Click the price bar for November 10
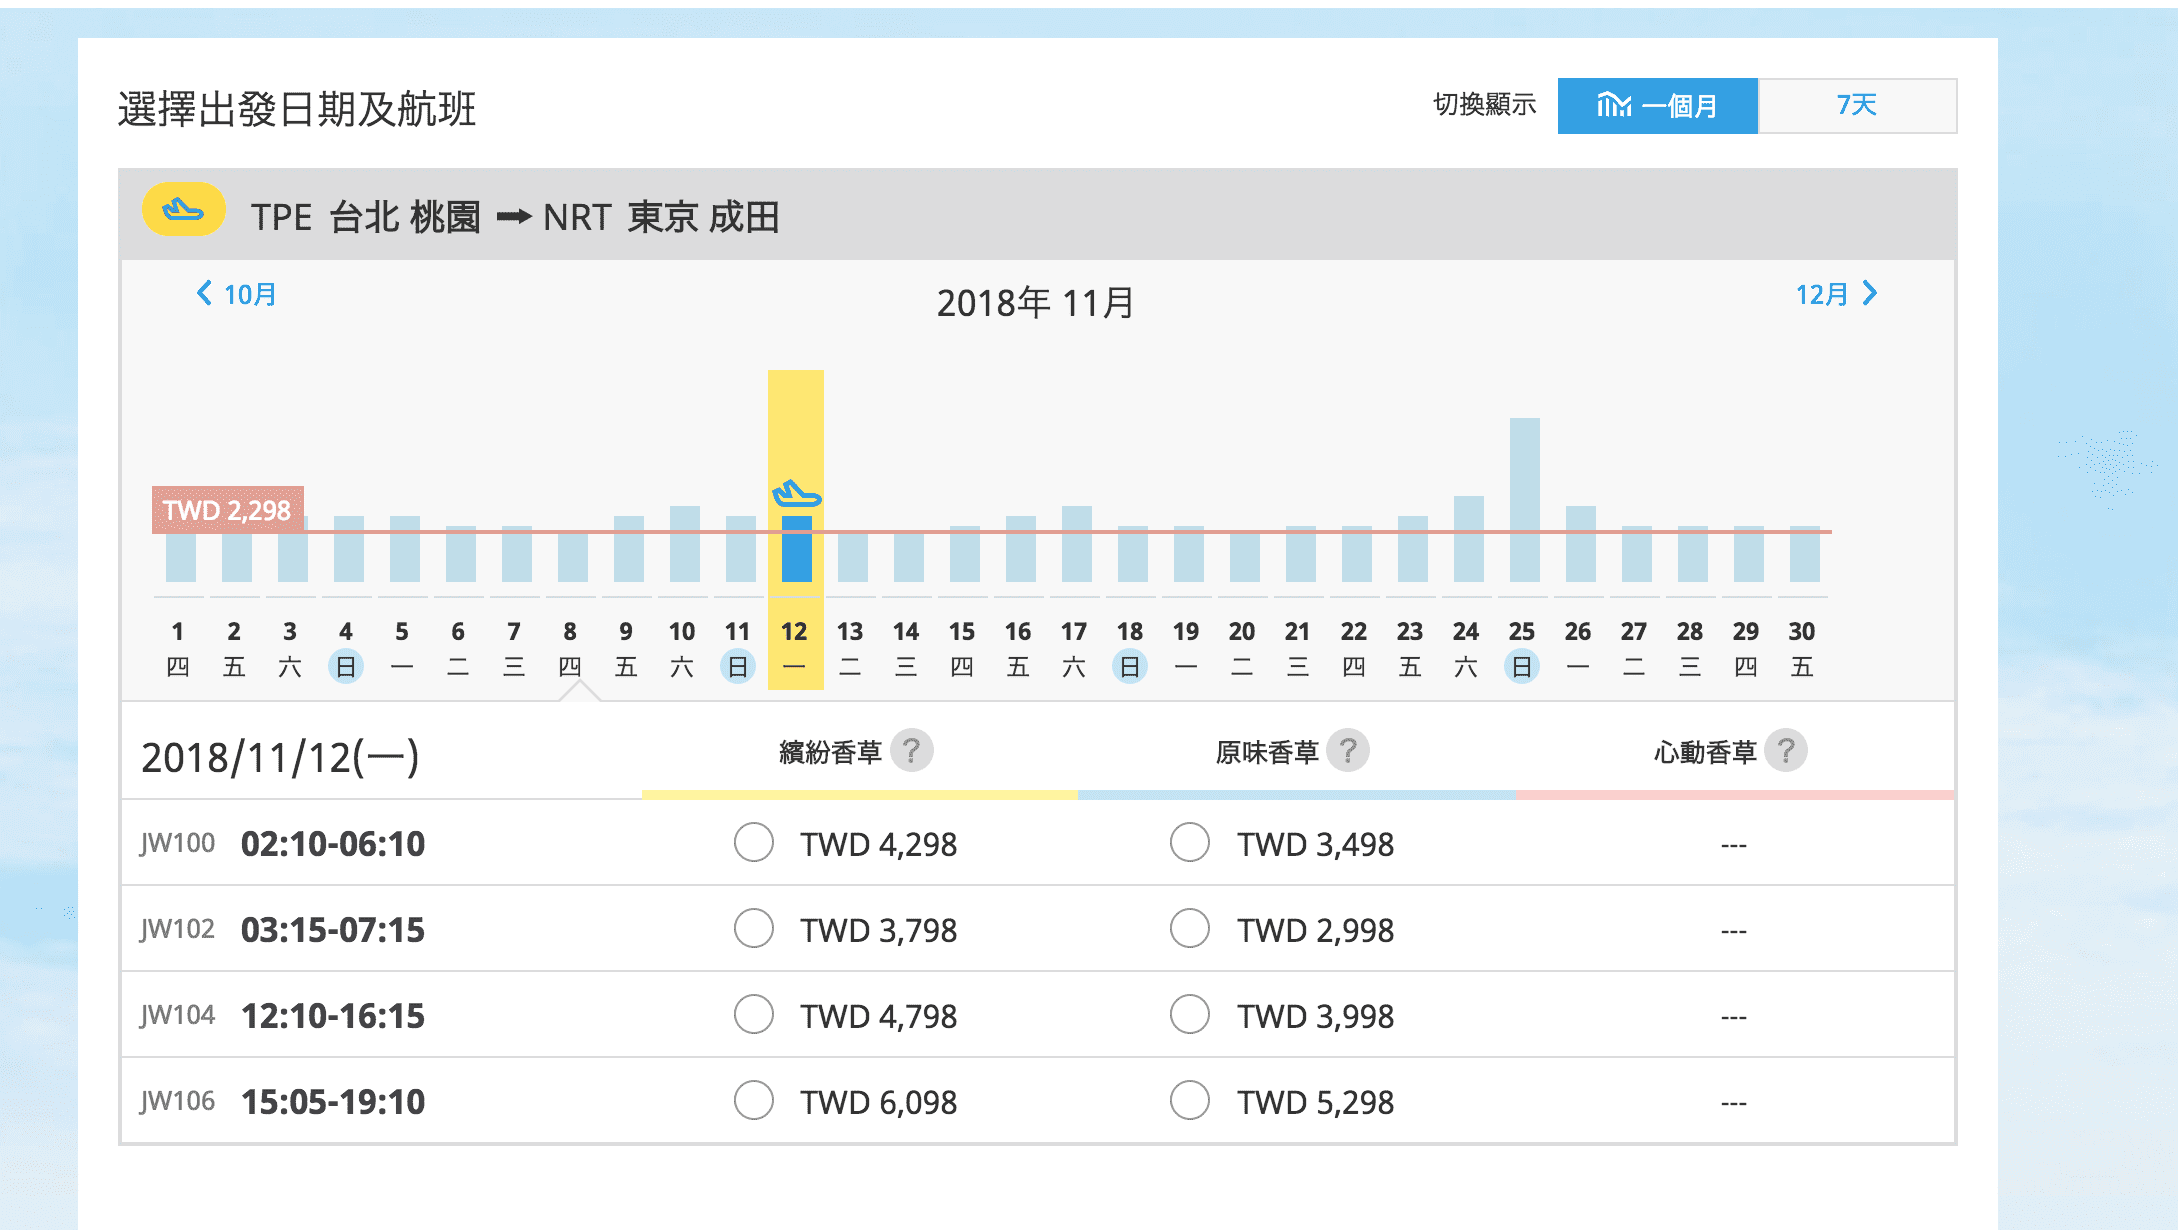The height and width of the screenshot is (1230, 2178). pyautogui.click(x=685, y=544)
